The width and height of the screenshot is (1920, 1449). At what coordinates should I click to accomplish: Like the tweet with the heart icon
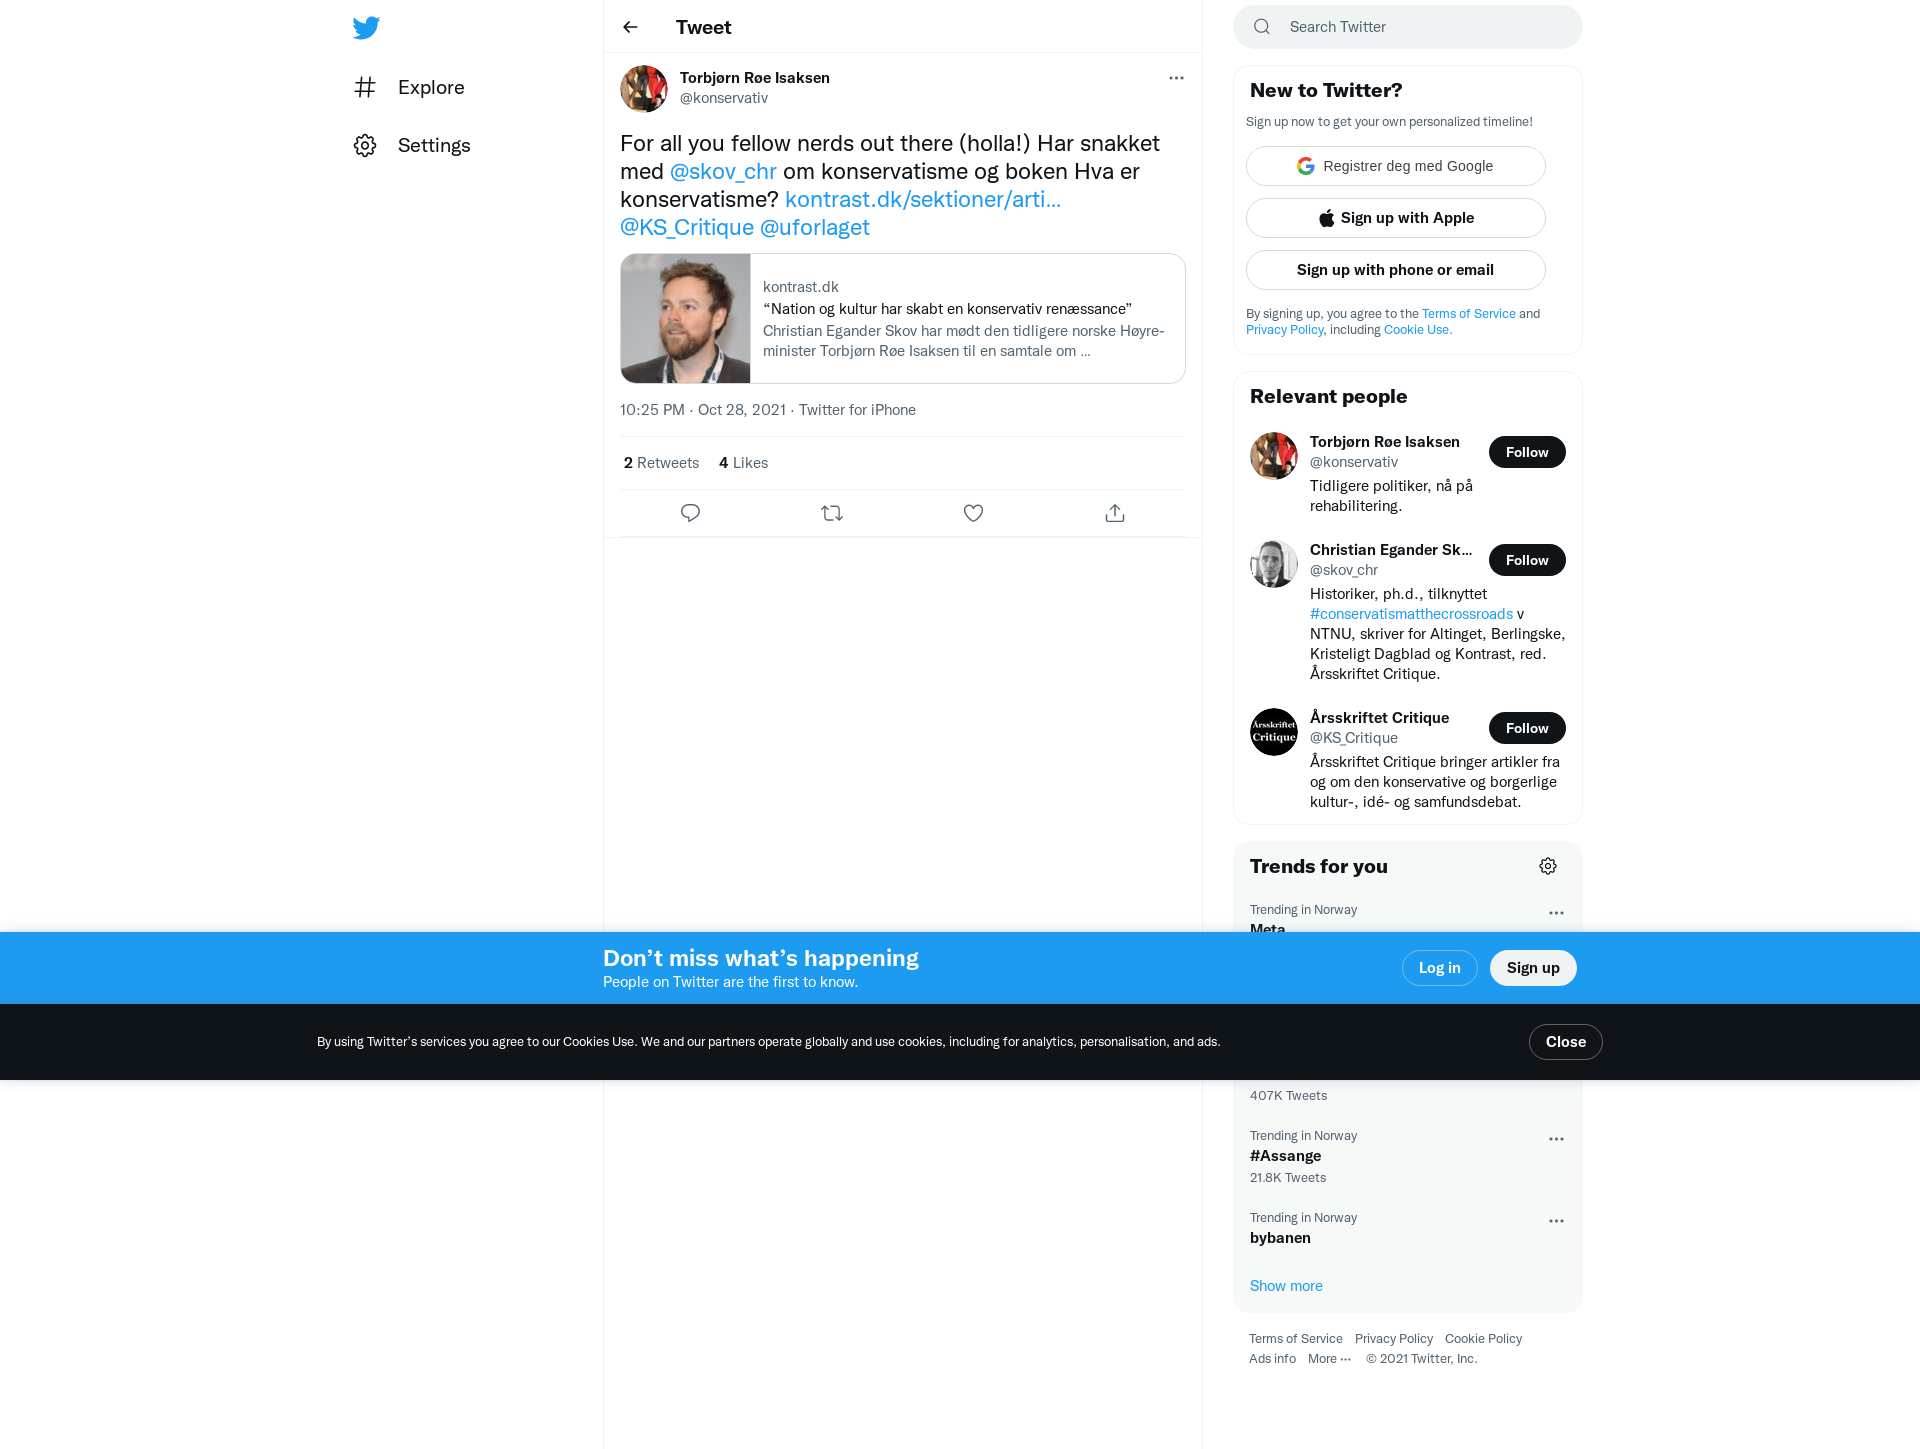(x=973, y=513)
